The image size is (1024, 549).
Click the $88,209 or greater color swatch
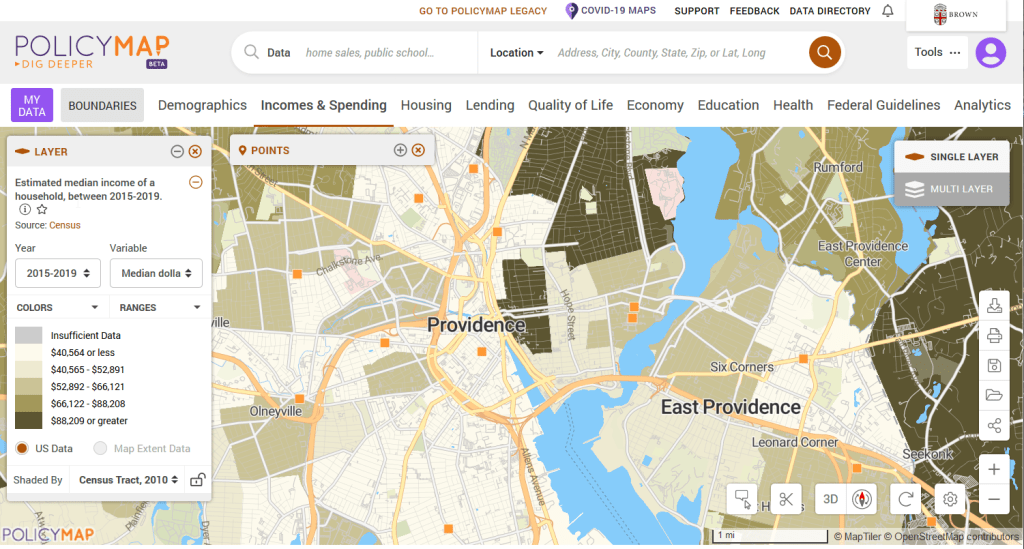29,421
